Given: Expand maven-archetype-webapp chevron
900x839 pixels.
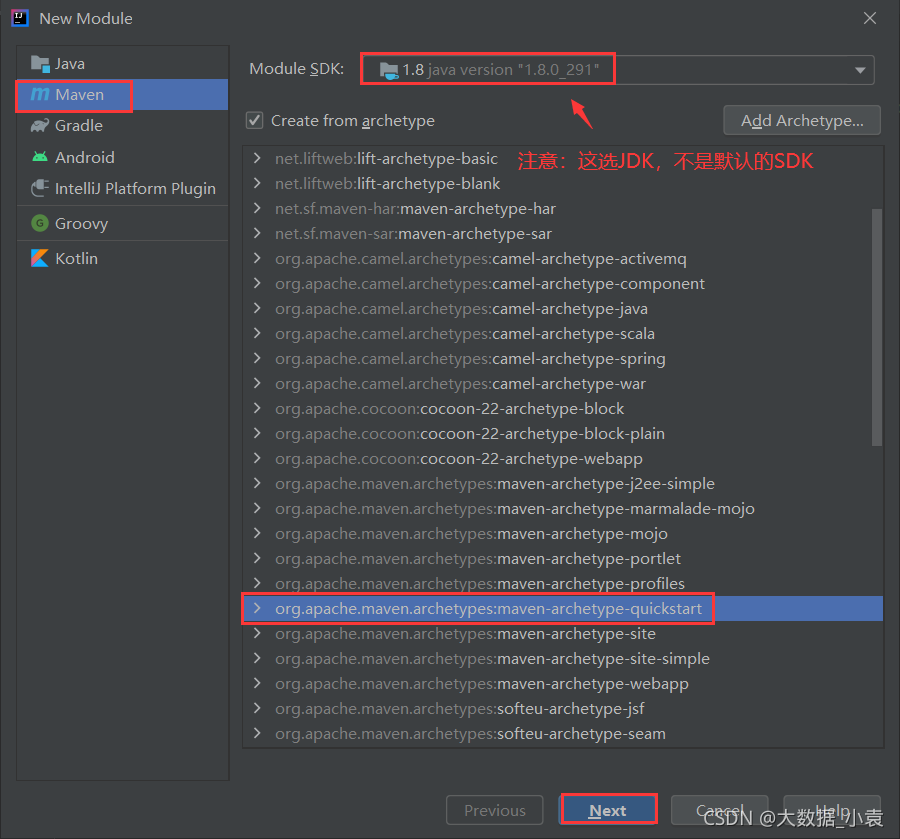Looking at the screenshot, I should (x=257, y=683).
